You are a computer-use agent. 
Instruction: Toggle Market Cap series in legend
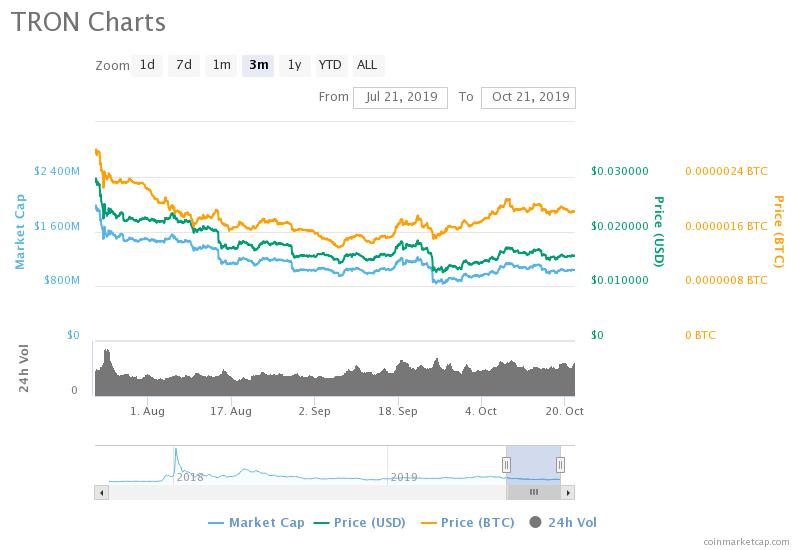coord(257,522)
